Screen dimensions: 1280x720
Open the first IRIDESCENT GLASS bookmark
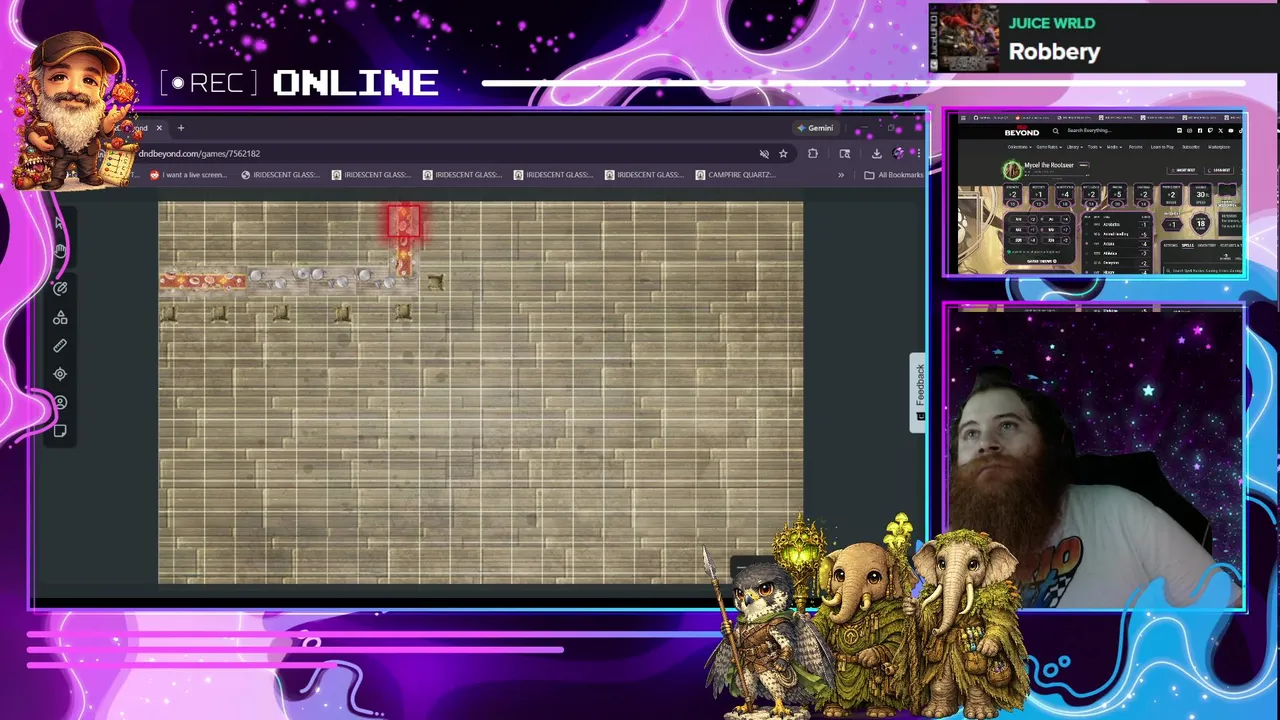[280, 175]
